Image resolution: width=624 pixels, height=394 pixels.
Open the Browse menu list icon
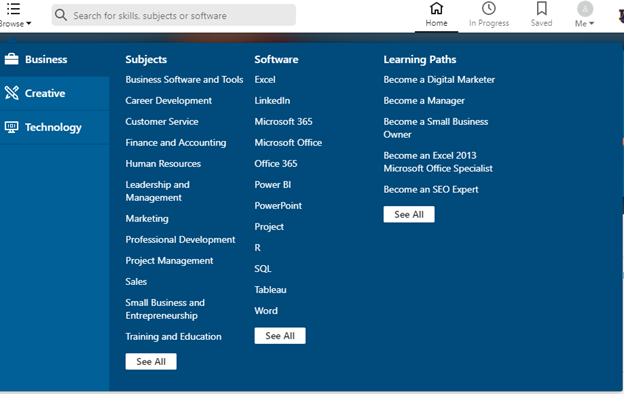[14, 9]
